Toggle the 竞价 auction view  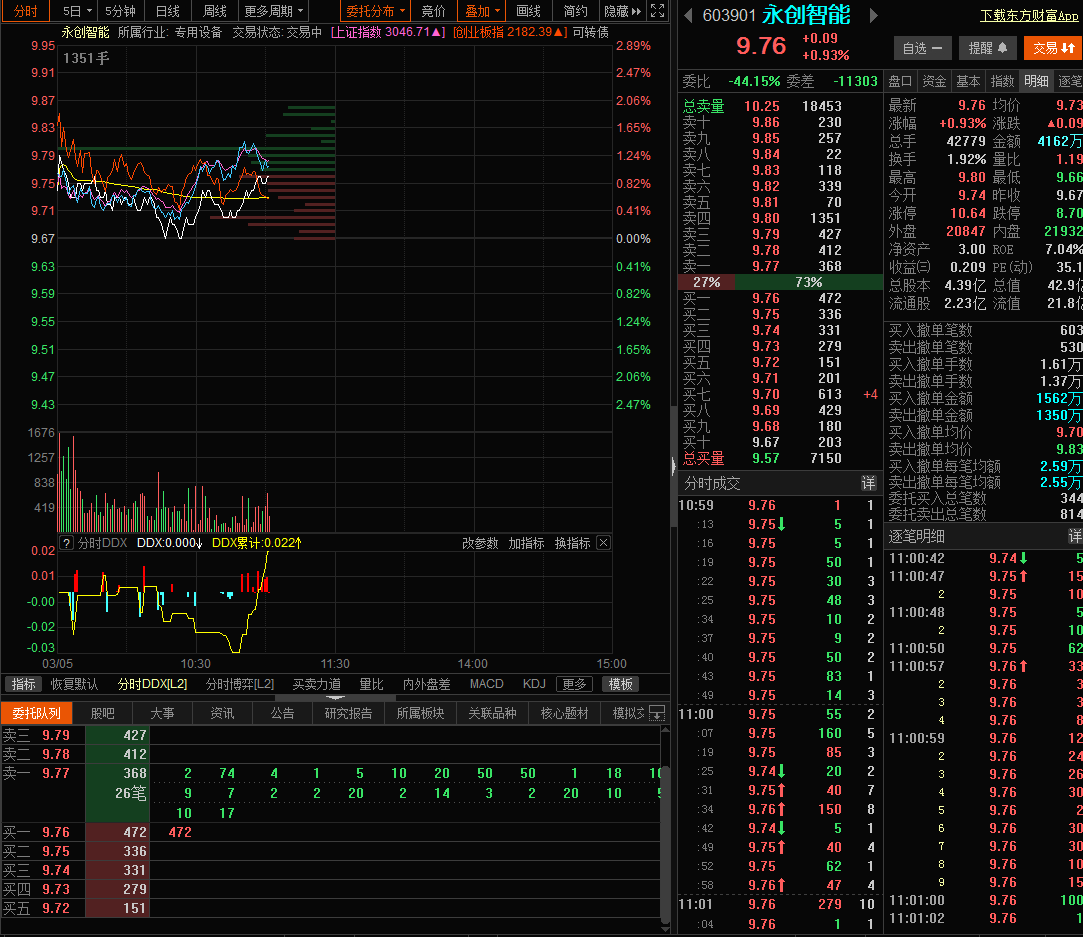pos(434,11)
